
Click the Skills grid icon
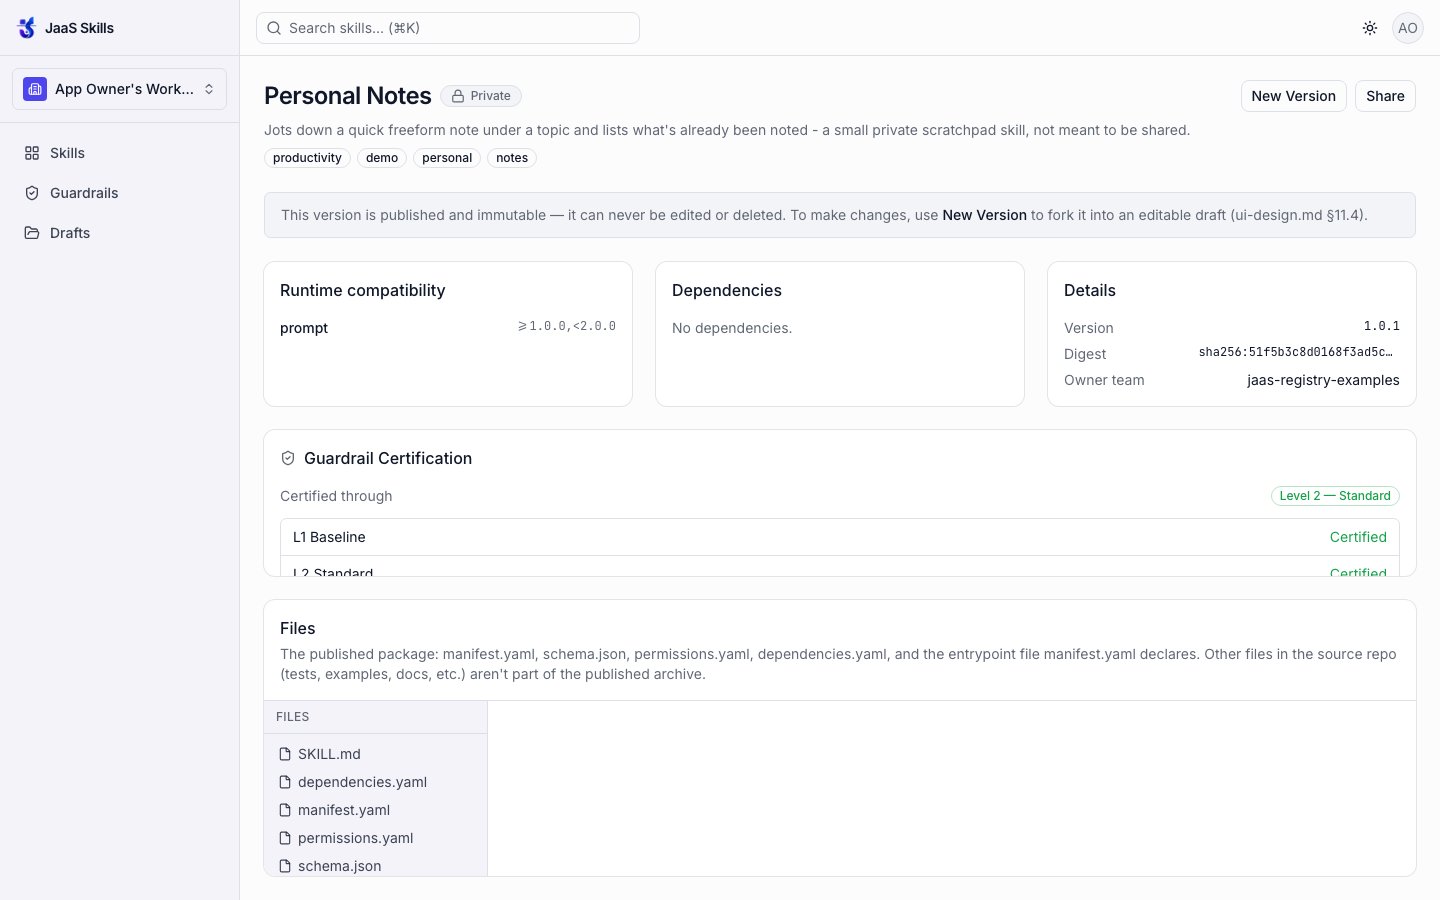point(32,153)
